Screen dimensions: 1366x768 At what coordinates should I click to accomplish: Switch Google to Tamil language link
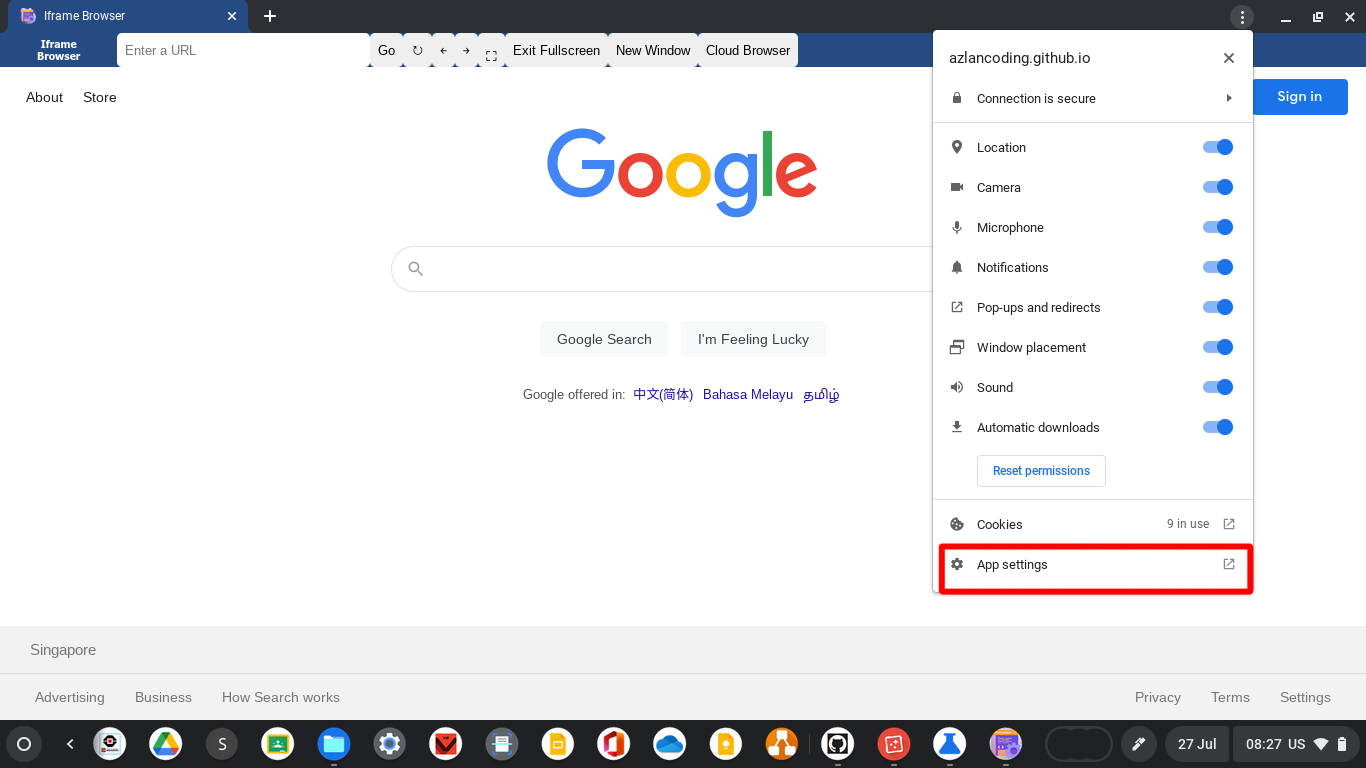[x=822, y=394]
